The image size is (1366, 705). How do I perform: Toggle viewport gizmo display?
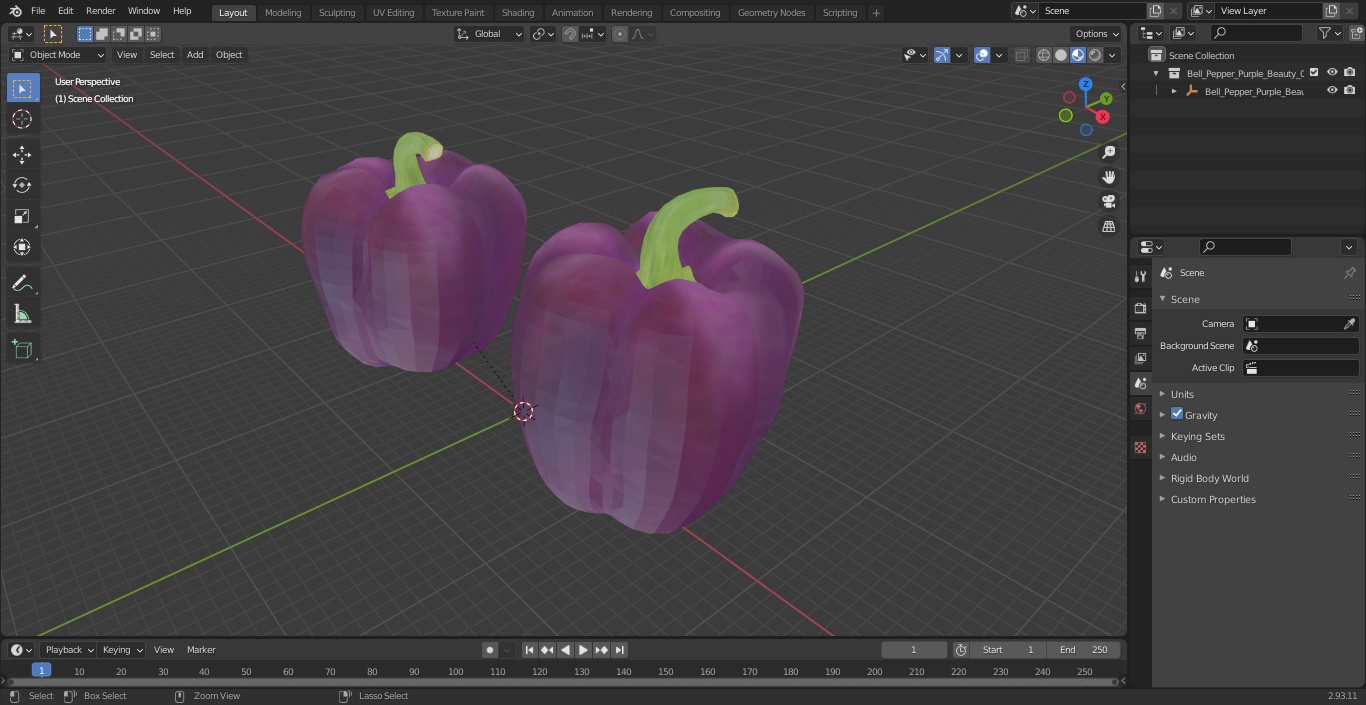942,55
